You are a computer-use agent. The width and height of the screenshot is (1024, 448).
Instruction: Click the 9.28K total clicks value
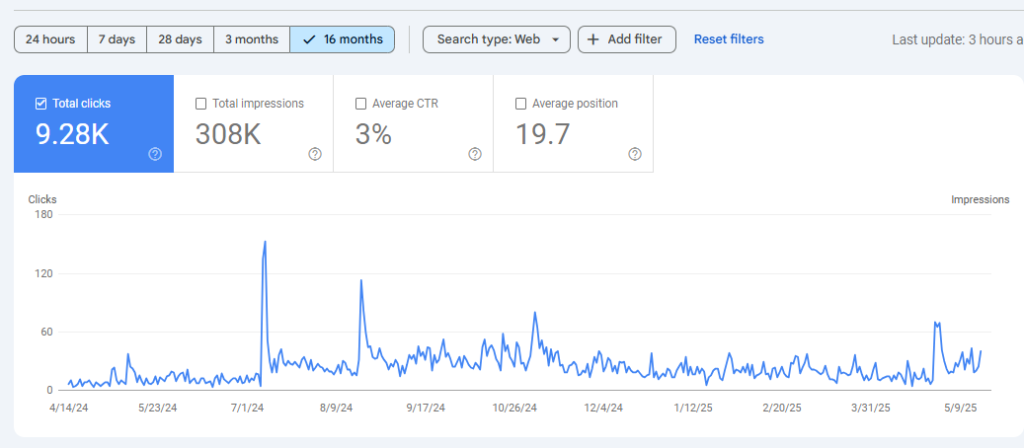click(72, 134)
